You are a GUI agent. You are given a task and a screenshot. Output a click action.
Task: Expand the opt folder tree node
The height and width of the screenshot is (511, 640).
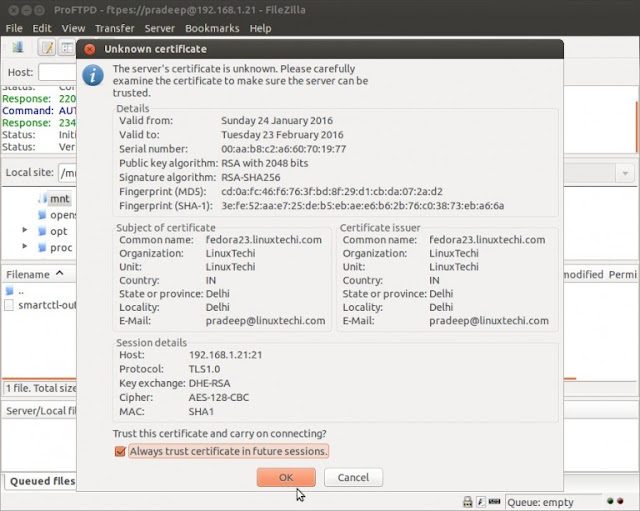25,230
